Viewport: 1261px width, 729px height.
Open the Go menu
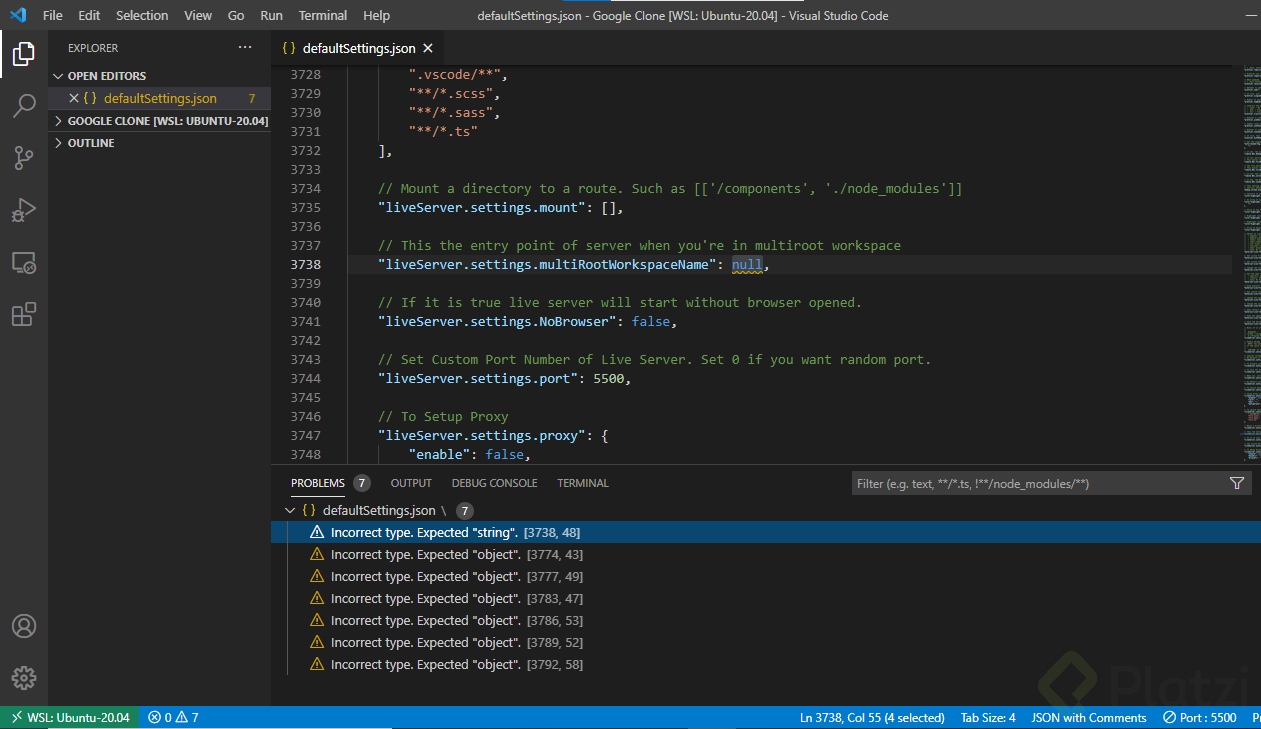click(x=236, y=15)
